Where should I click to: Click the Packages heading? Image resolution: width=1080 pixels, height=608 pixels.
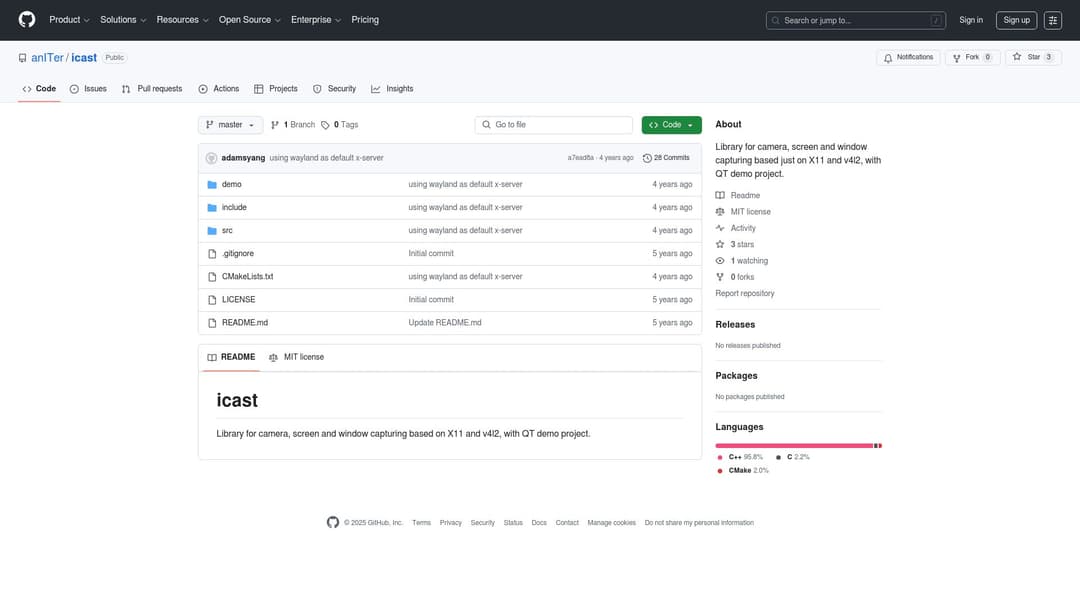coord(736,376)
